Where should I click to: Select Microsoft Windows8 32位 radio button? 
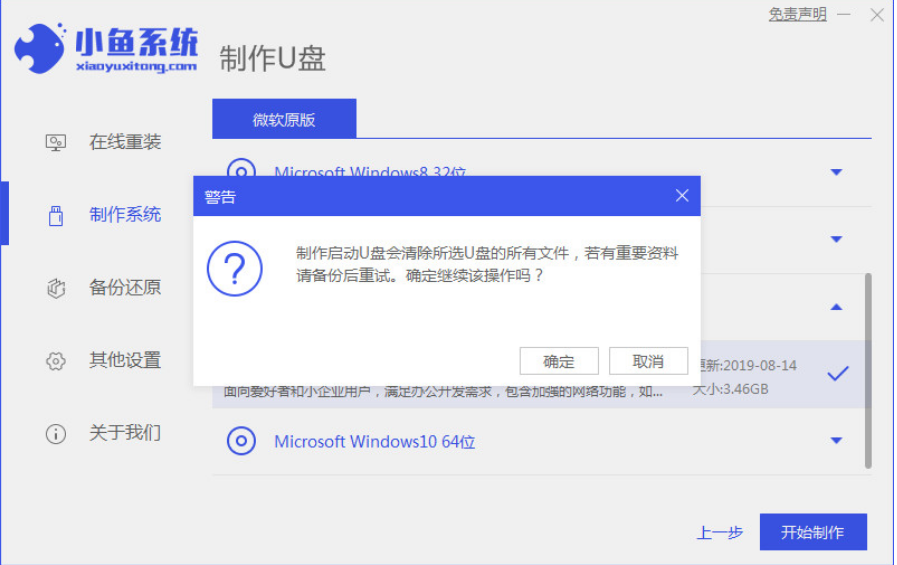(x=241, y=170)
